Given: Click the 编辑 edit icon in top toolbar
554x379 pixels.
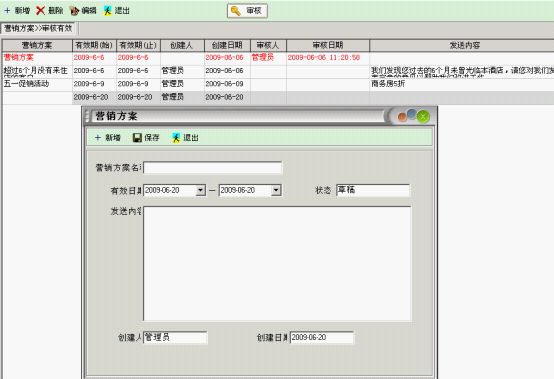Looking at the screenshot, I should [74, 11].
